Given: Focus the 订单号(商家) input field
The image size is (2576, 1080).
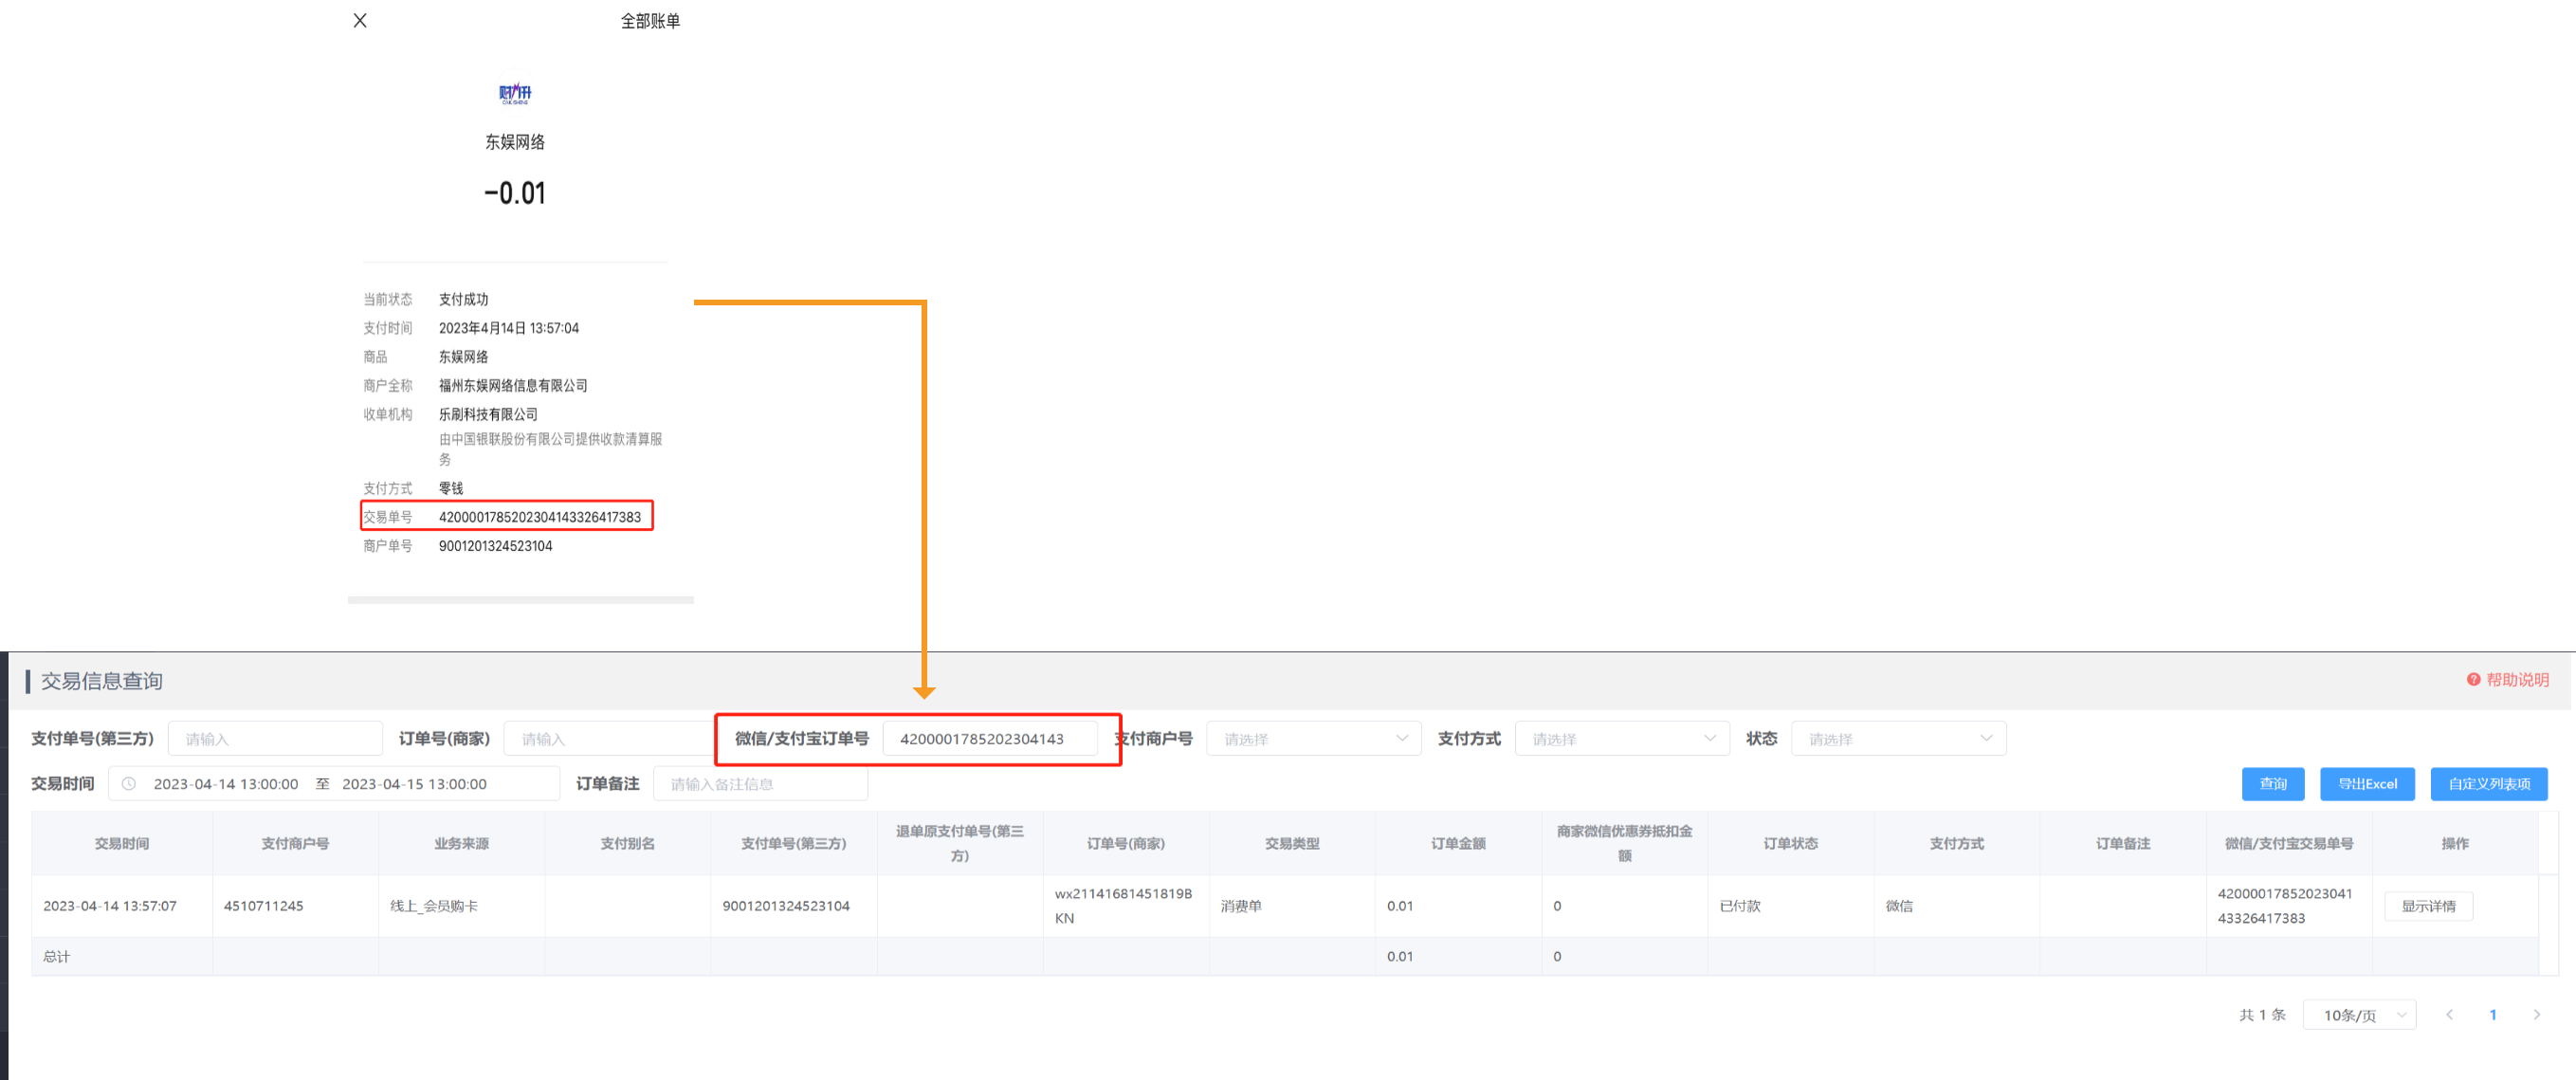Looking at the screenshot, I should coord(609,739).
